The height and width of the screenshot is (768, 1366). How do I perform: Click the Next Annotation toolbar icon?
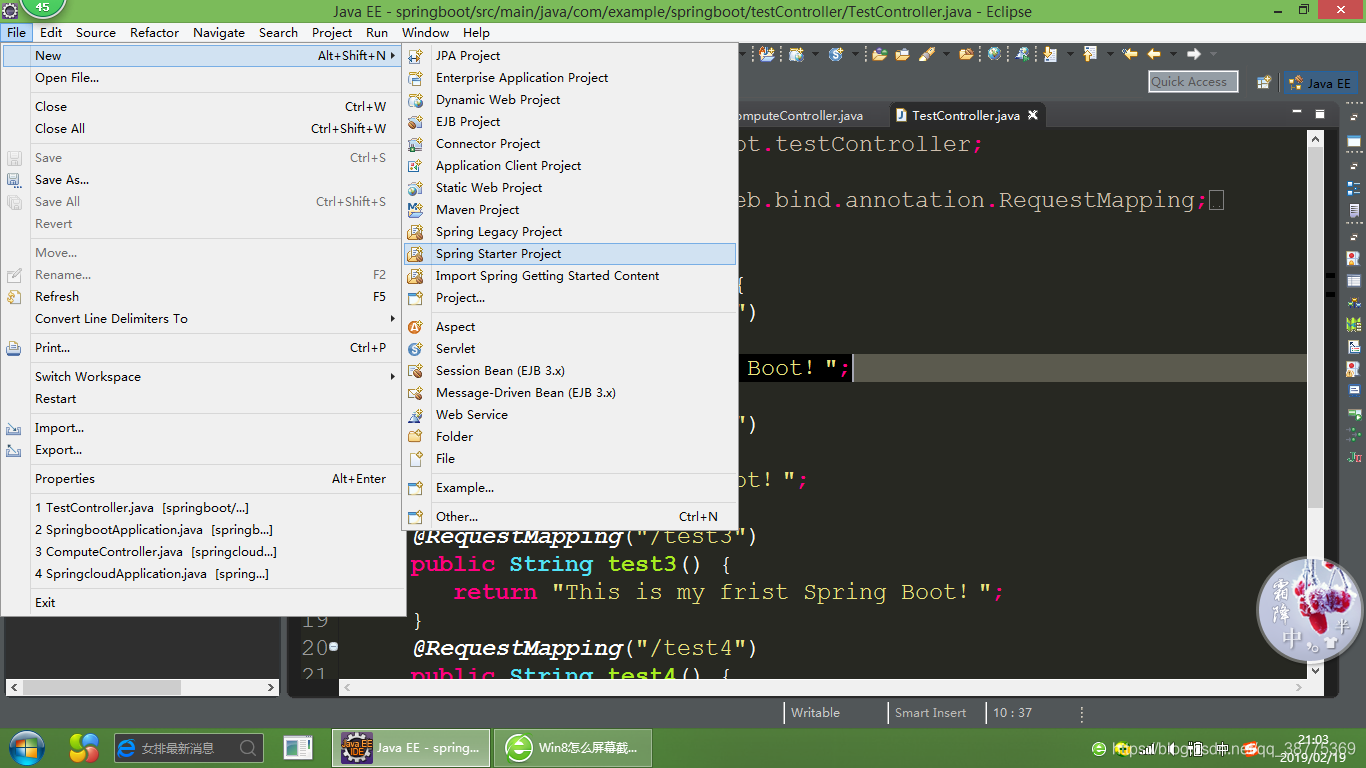coord(1048,54)
